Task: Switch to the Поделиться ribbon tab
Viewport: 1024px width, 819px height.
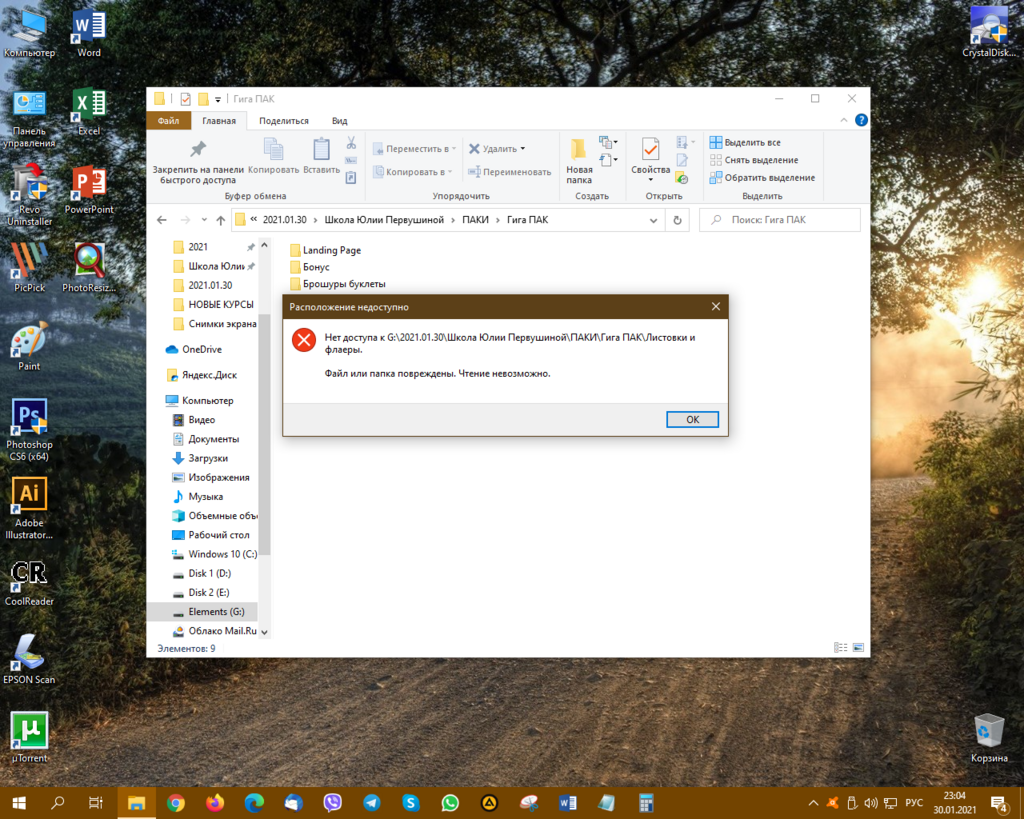Action: 283,120
